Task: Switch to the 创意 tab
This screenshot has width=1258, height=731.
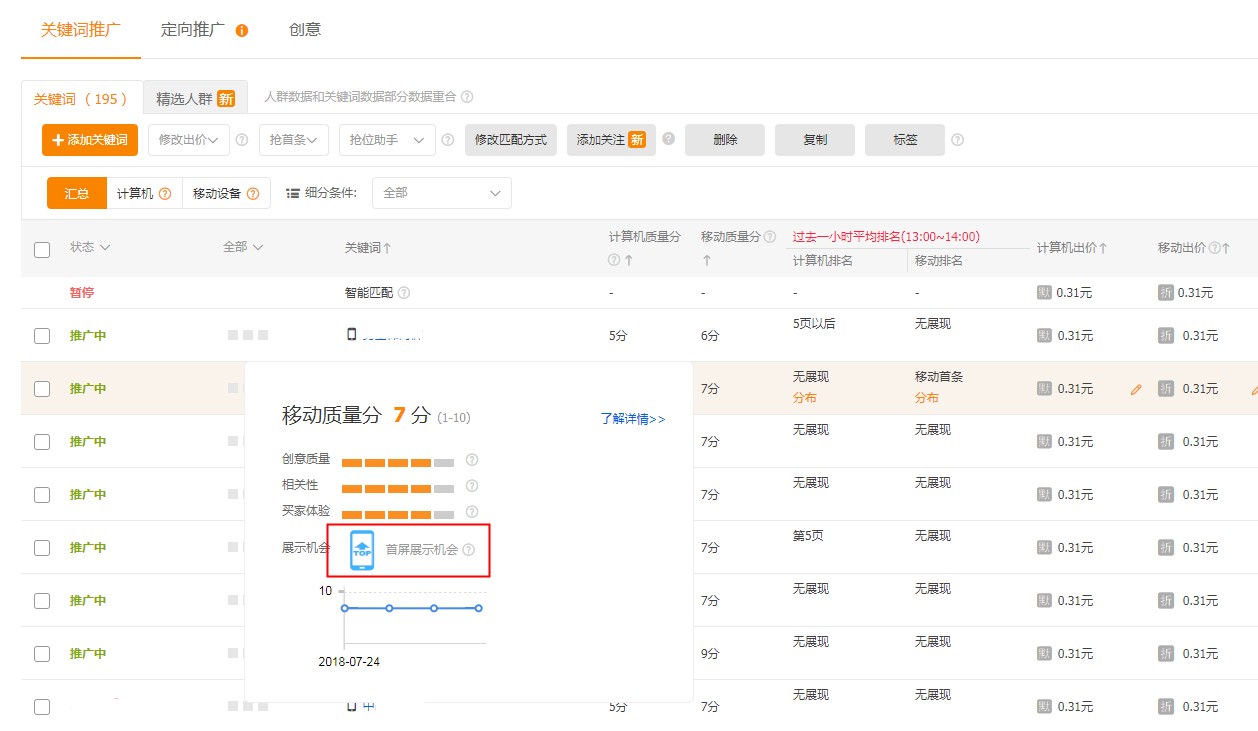Action: click(305, 30)
